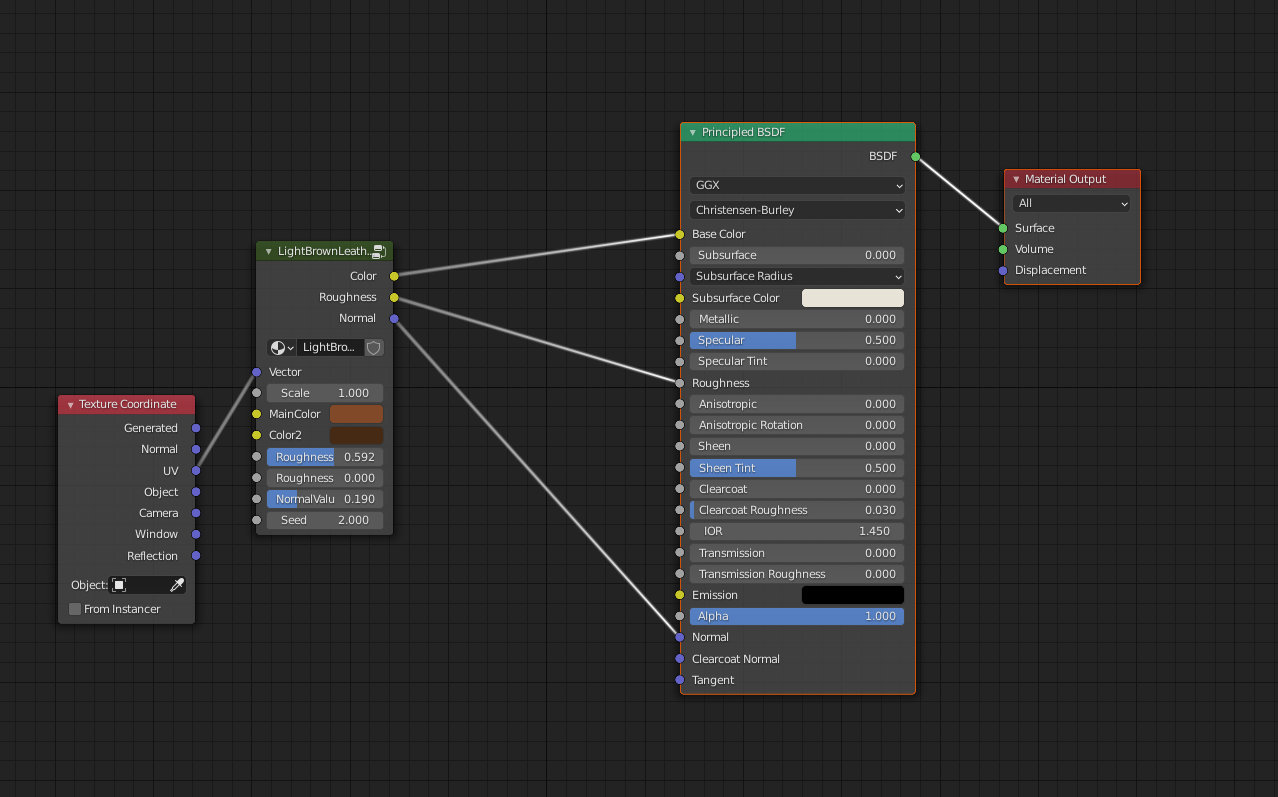Click the Surface input socket on Material Output

pos(1003,228)
